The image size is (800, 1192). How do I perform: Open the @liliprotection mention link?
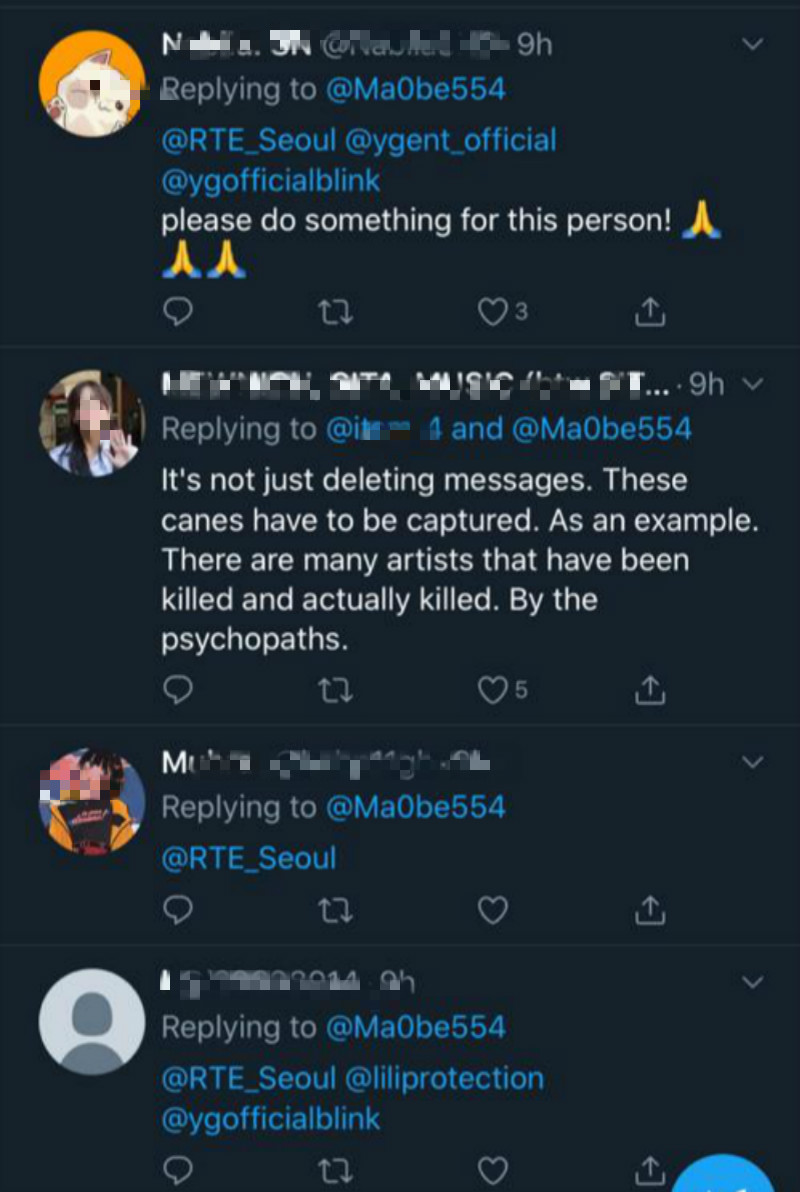tap(444, 1078)
